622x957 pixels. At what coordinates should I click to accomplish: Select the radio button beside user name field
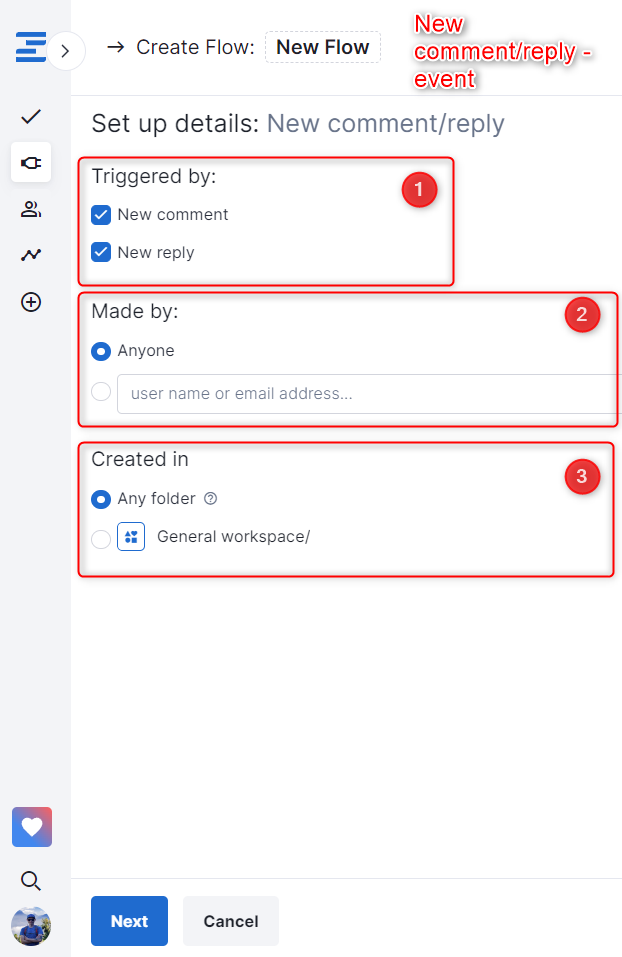(x=101, y=392)
